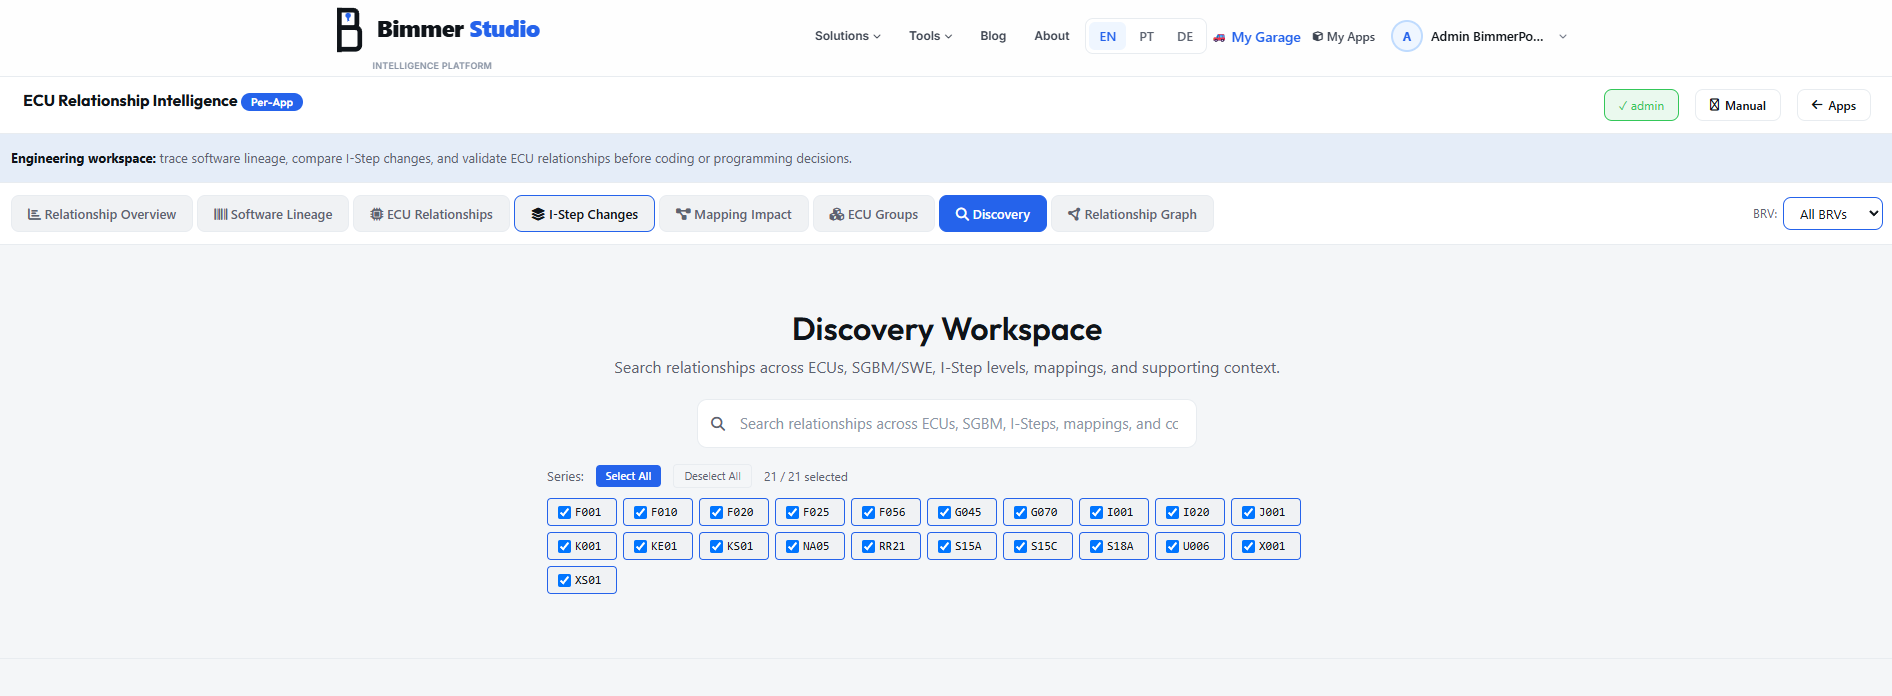Switch language to DE
The height and width of the screenshot is (696, 1892).
[1185, 37]
